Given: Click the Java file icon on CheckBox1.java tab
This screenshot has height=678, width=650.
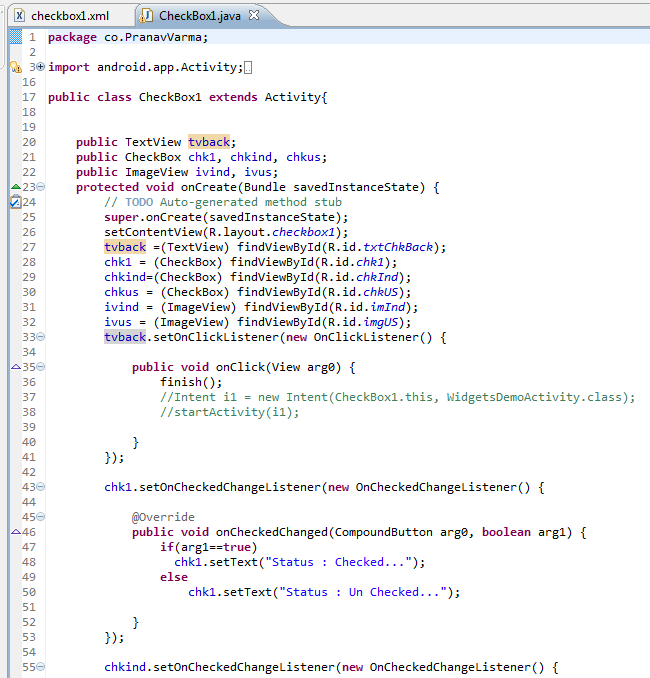Looking at the screenshot, I should pyautogui.click(x=146, y=16).
